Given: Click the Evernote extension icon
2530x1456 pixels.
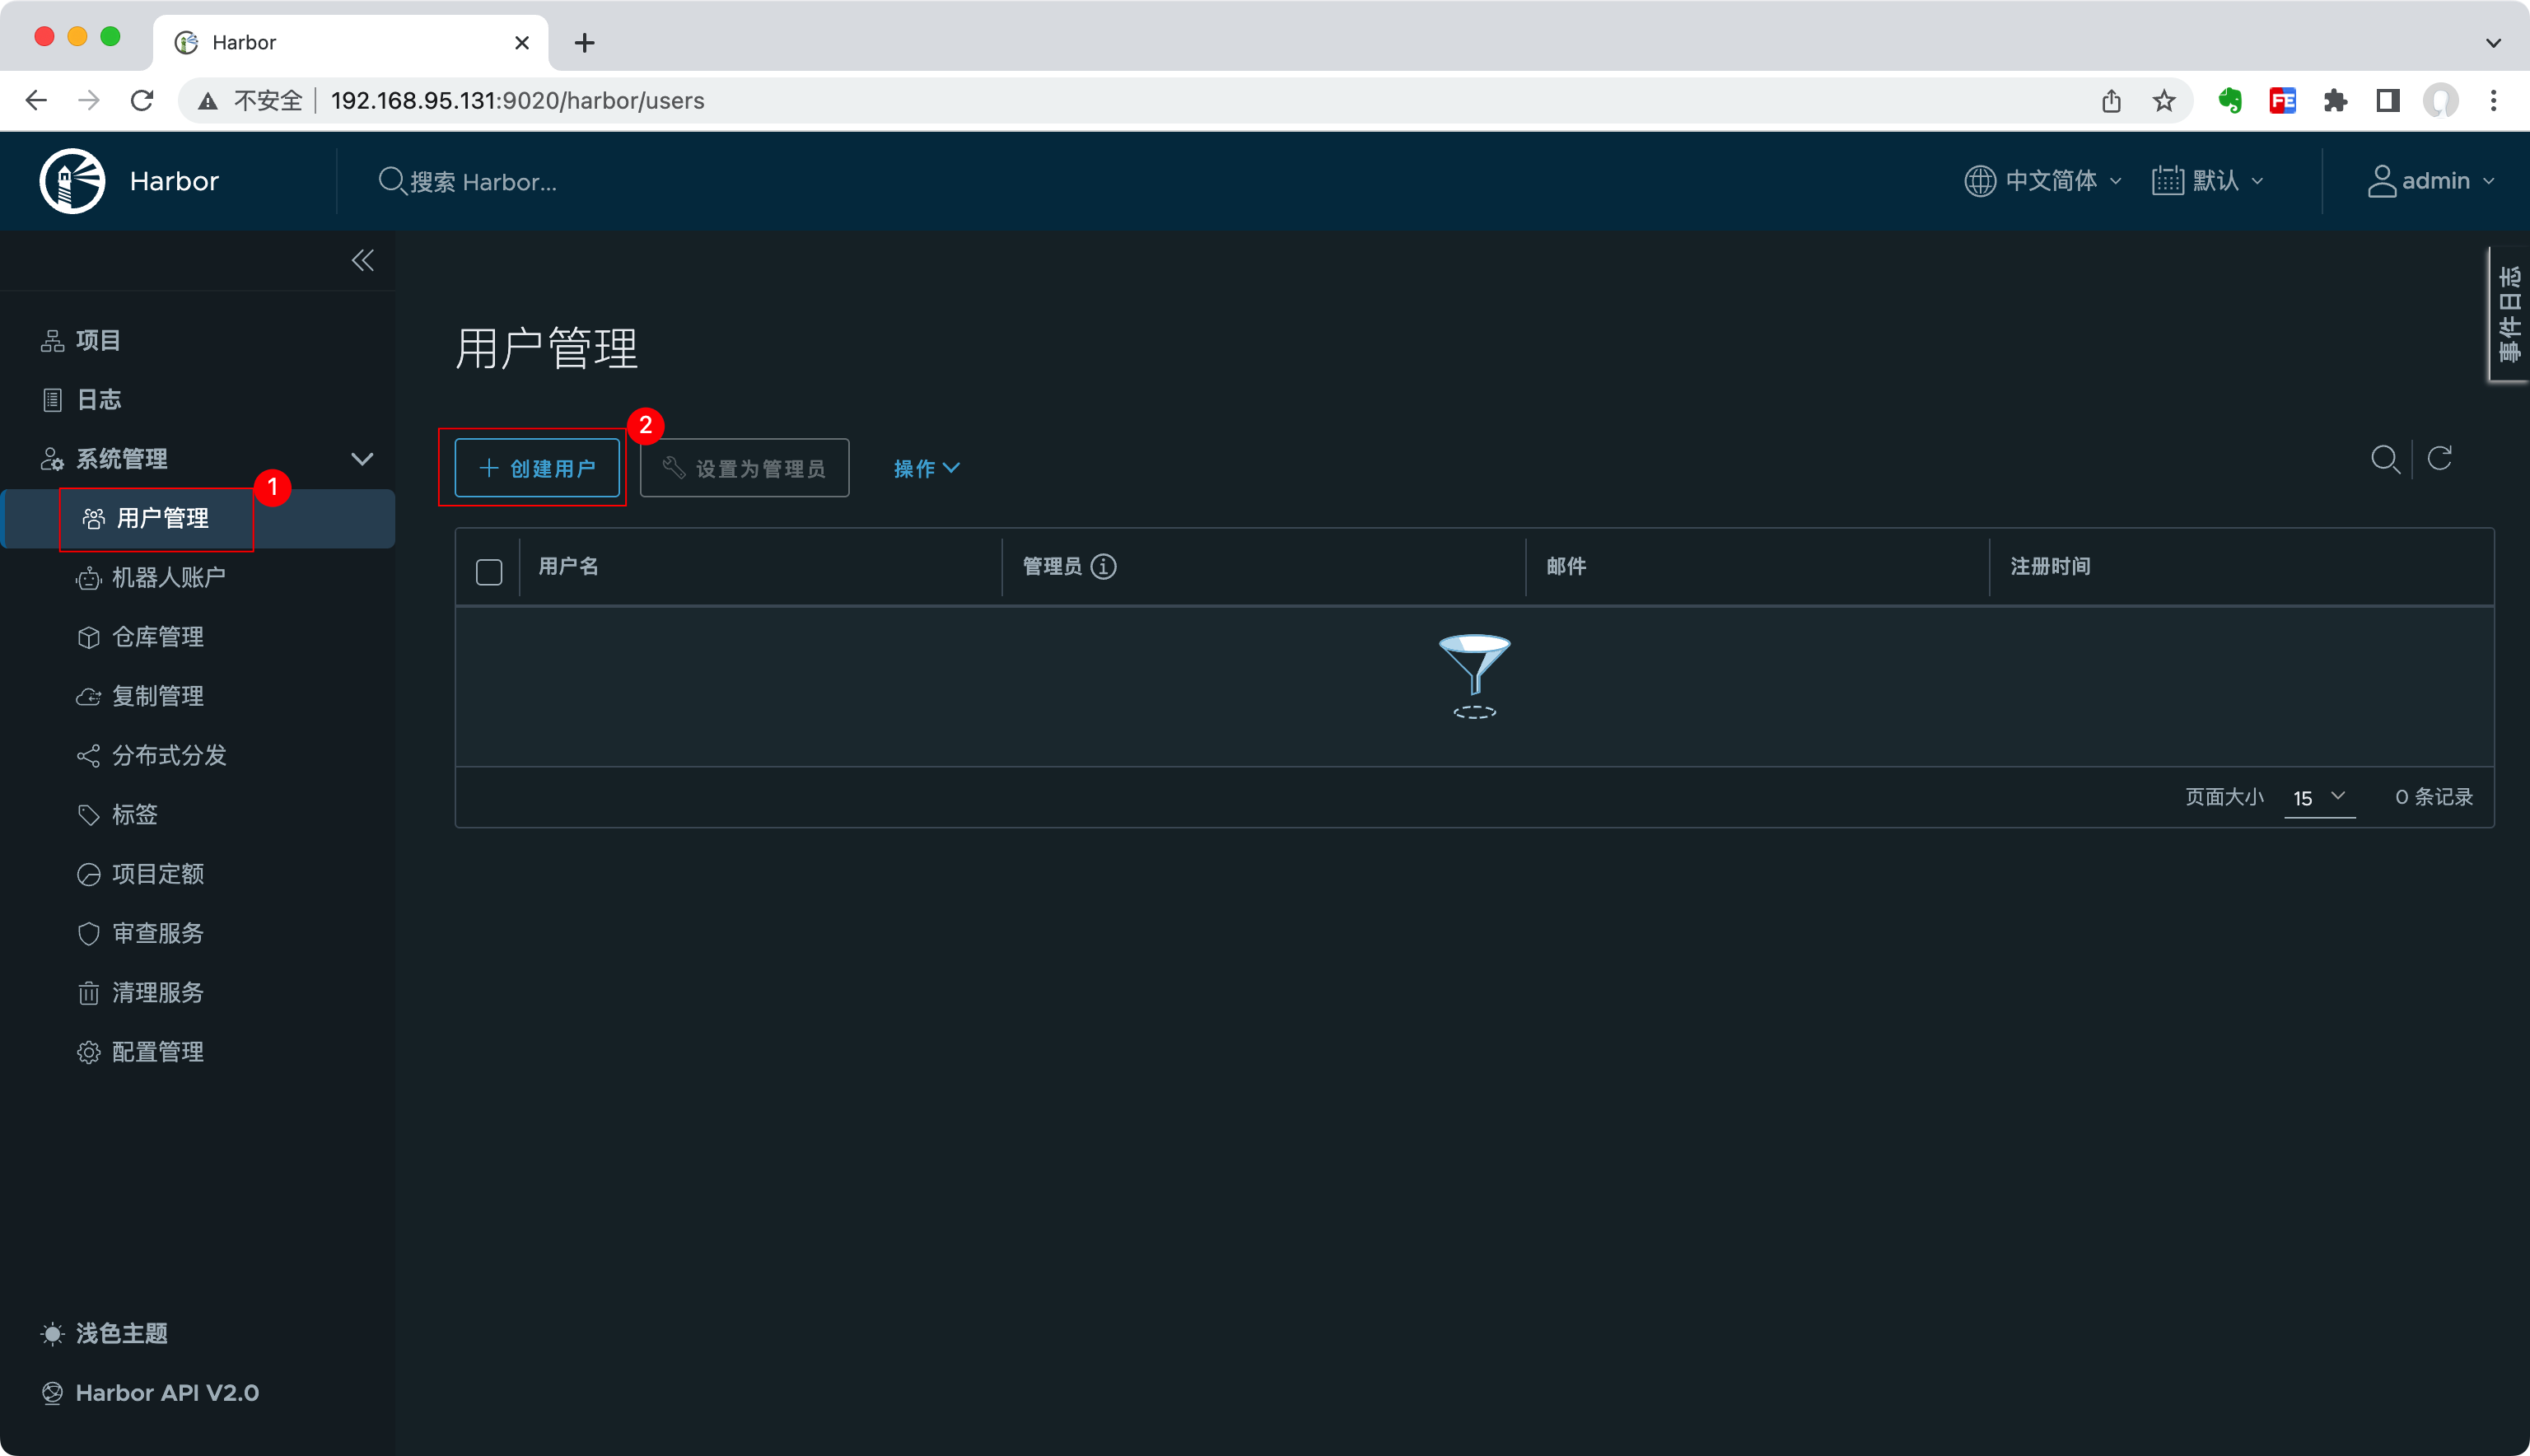Looking at the screenshot, I should pos(2230,101).
